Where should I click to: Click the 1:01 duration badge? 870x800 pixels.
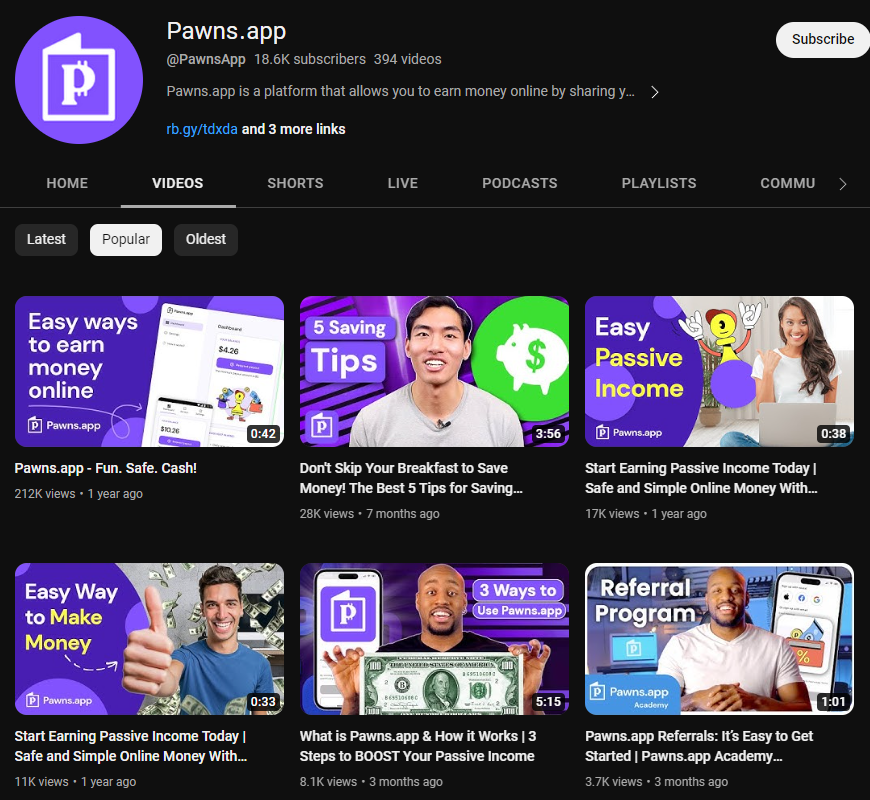coord(833,702)
